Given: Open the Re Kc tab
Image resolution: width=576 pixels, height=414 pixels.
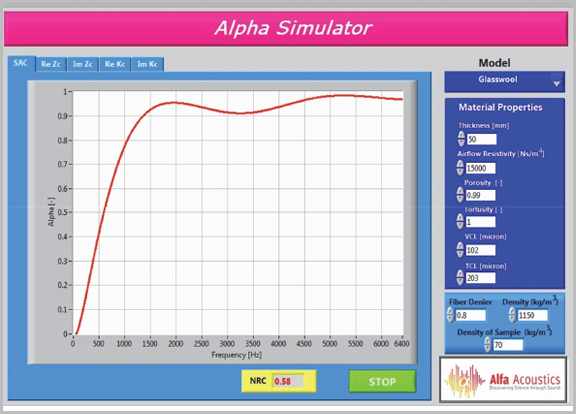Looking at the screenshot, I should [x=115, y=64].
